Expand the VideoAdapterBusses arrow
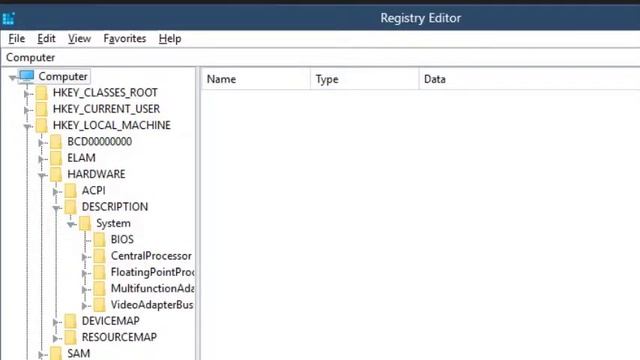Image resolution: width=640 pixels, height=360 pixels. 85,306
